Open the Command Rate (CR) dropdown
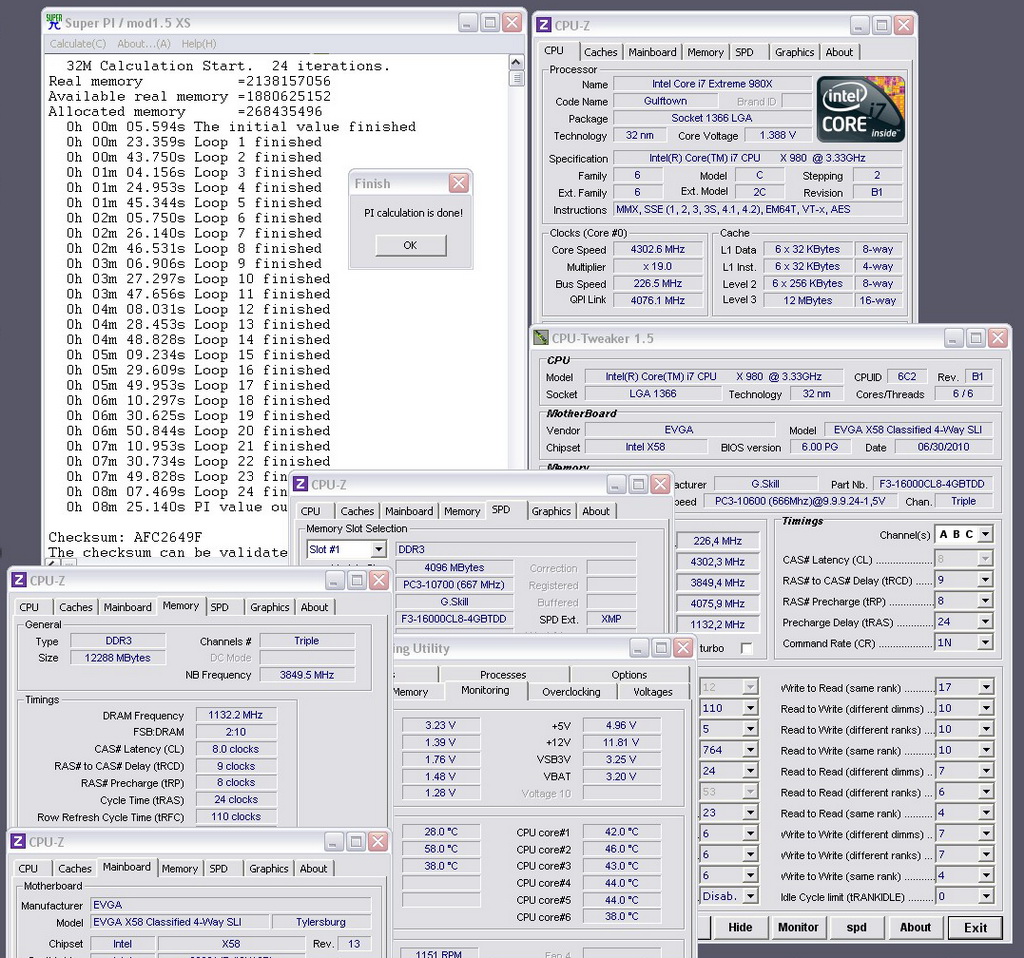This screenshot has width=1024, height=958. point(985,643)
